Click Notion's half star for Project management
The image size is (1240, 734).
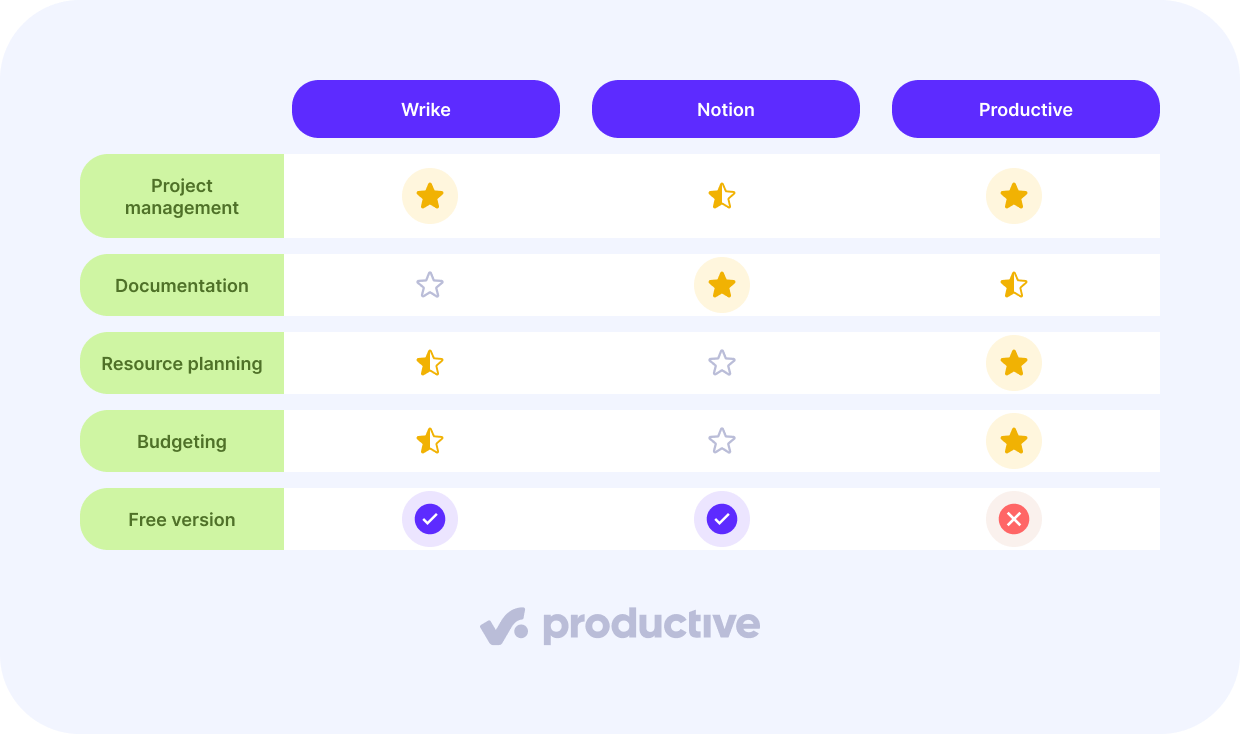722,196
